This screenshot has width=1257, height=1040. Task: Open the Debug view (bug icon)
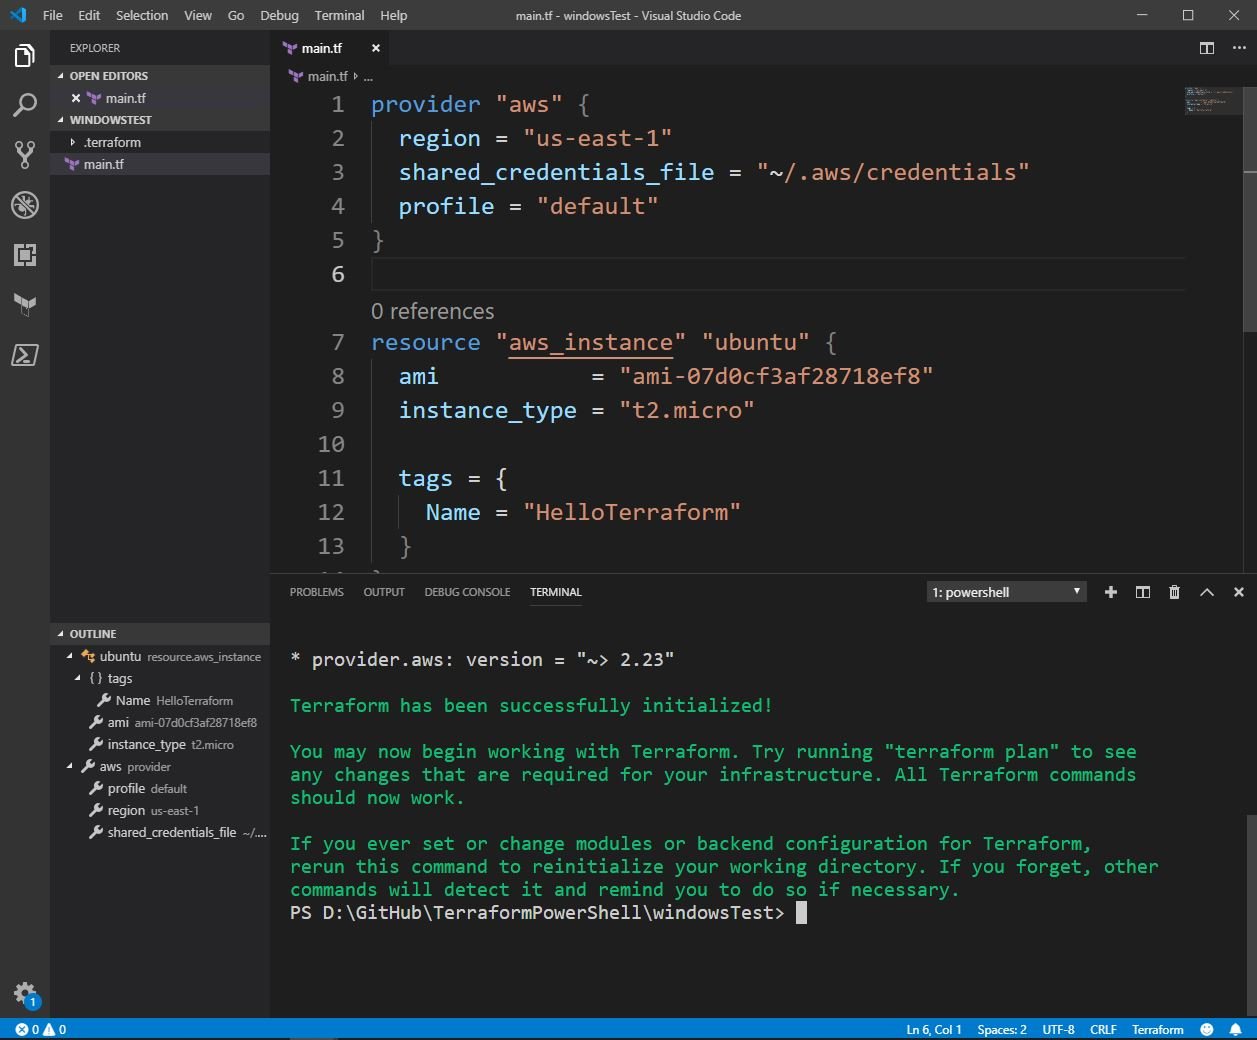(25, 205)
